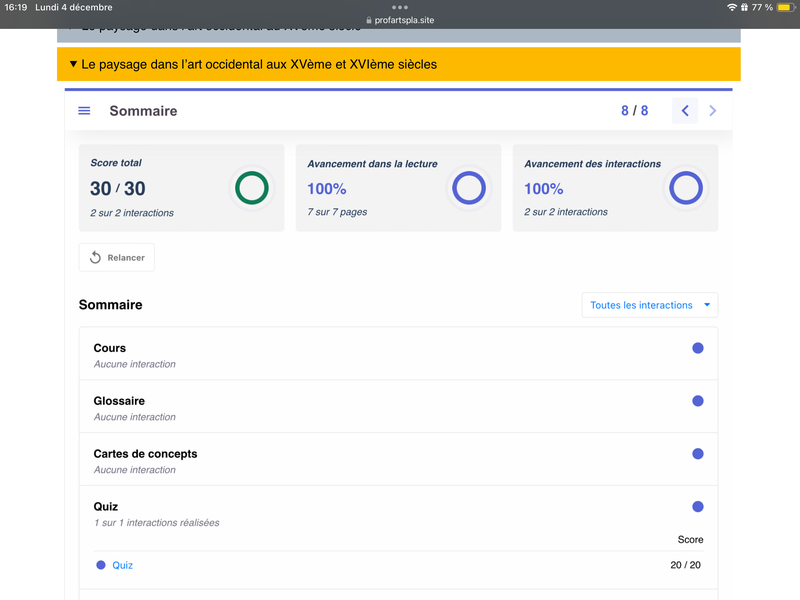
Task: Click the blue status dot for Cours
Action: click(x=698, y=348)
